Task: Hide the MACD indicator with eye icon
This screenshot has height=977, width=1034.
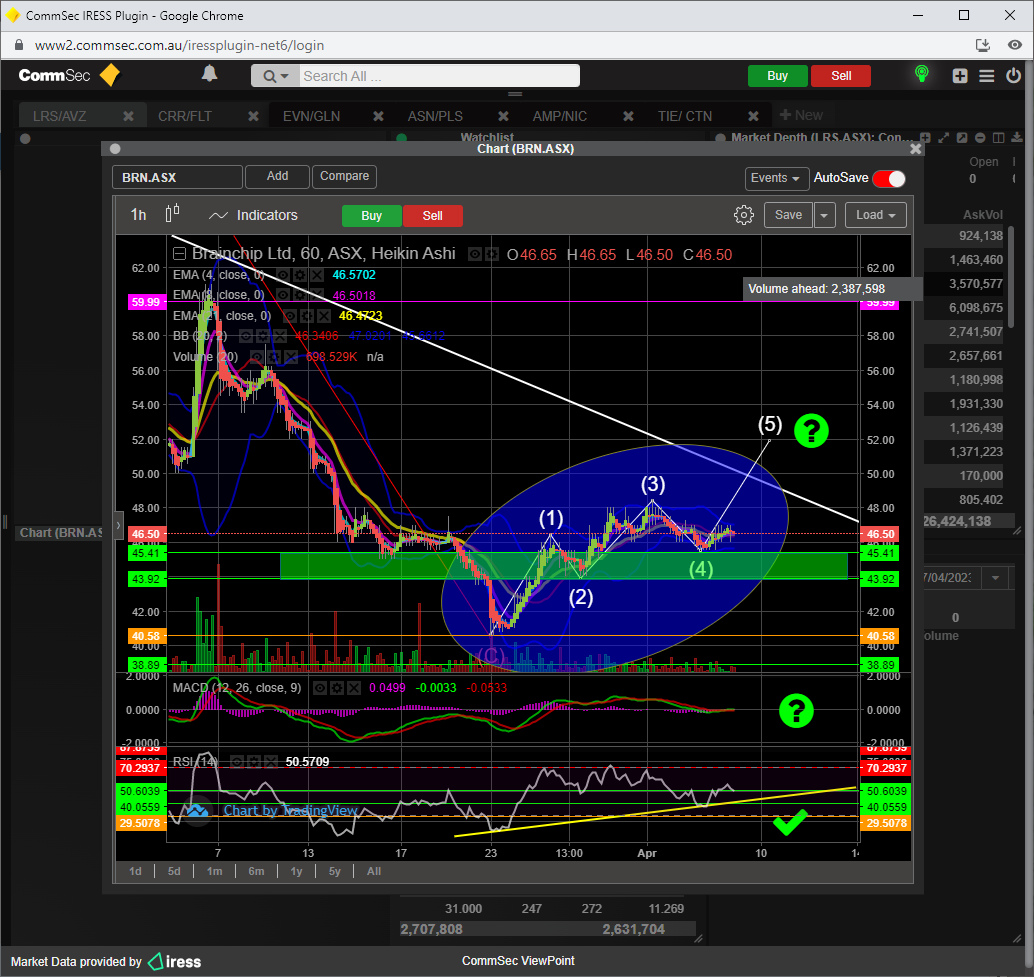Action: coord(320,688)
